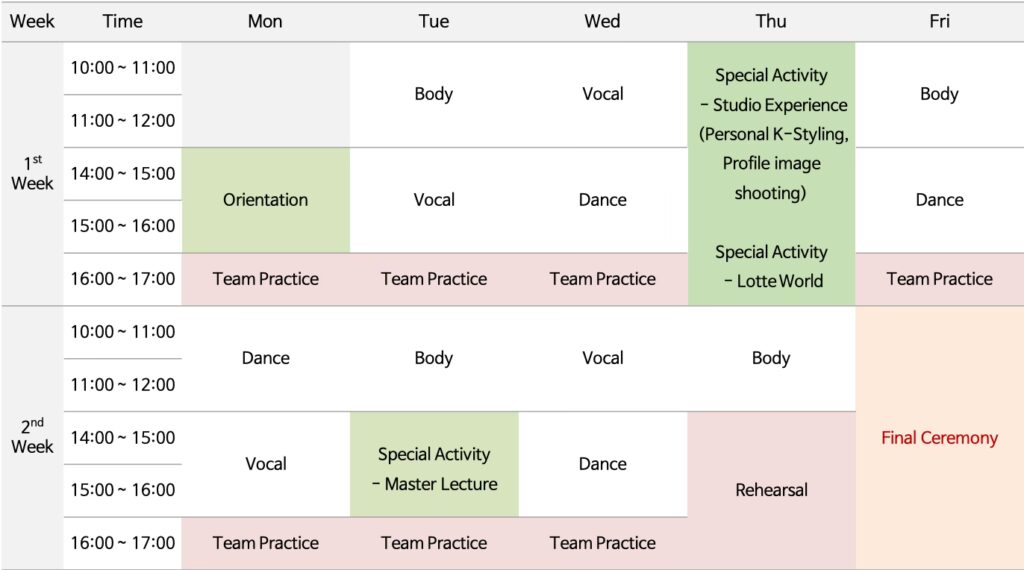Select first week Friday Dance cell

939,200
